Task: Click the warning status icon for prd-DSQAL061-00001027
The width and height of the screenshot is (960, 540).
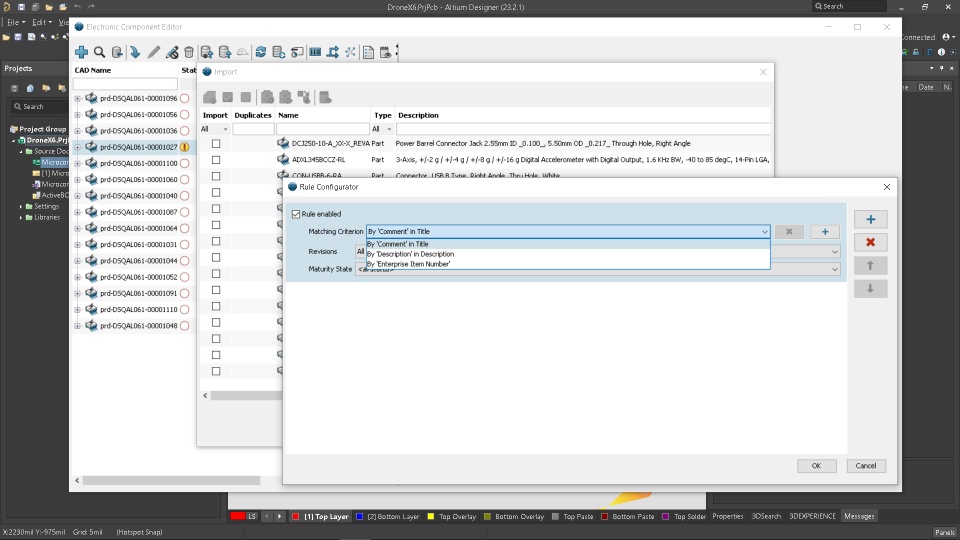Action: (184, 147)
